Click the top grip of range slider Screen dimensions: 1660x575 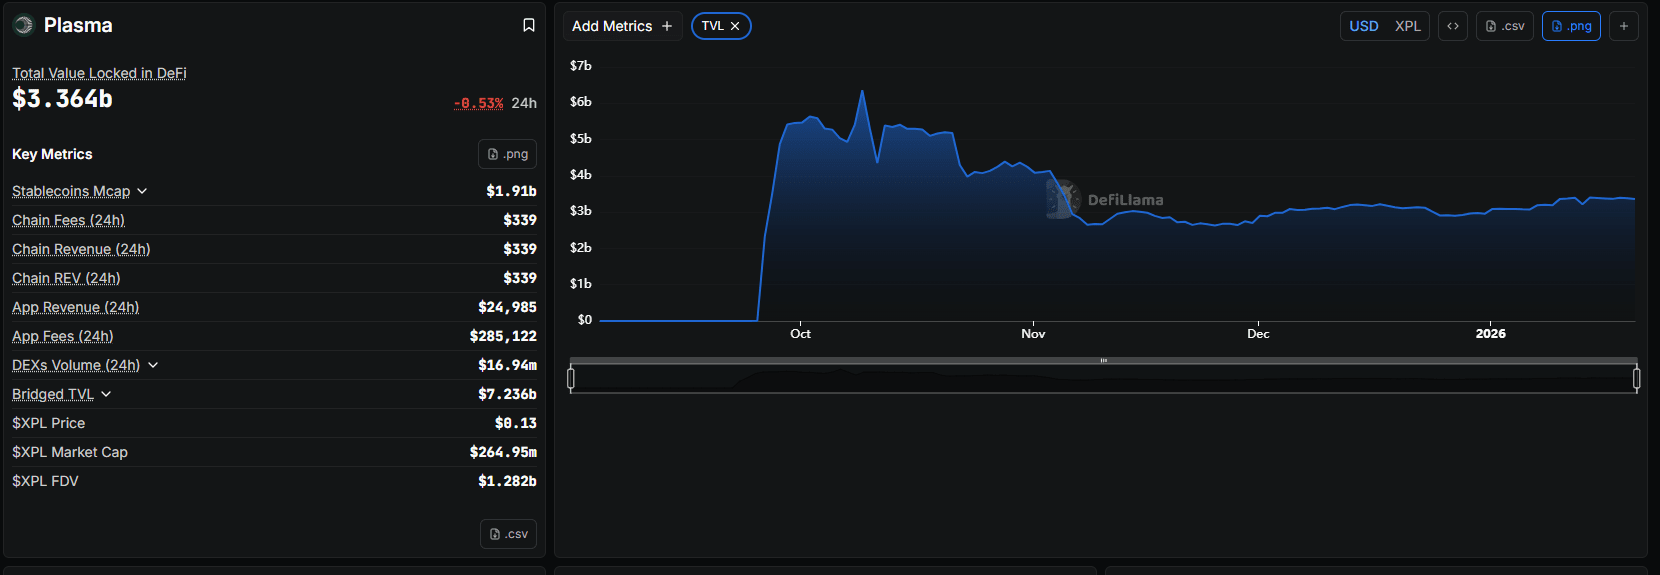coord(1104,360)
